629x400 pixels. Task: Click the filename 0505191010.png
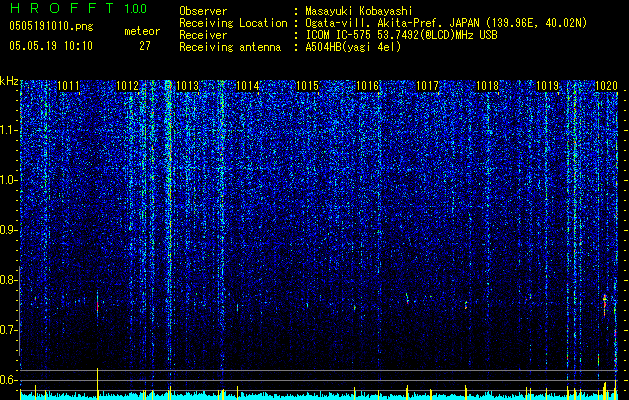[x=51, y=26]
